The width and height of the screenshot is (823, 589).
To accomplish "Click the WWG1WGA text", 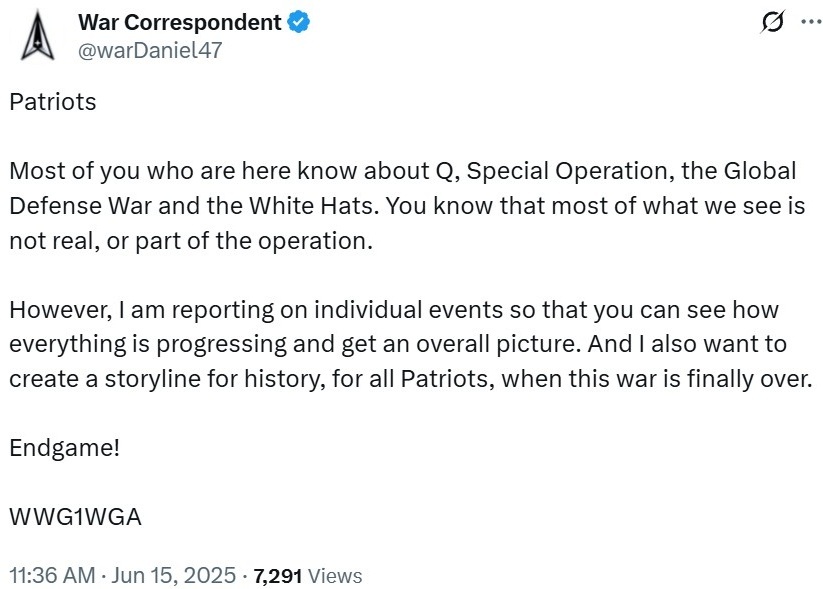I will pos(76,517).
